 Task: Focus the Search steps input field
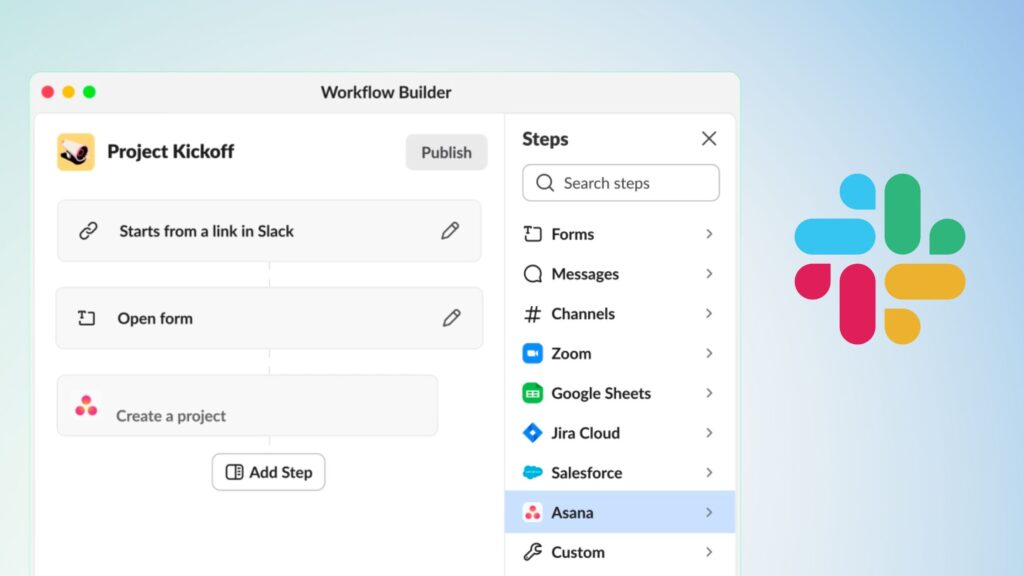click(620, 183)
